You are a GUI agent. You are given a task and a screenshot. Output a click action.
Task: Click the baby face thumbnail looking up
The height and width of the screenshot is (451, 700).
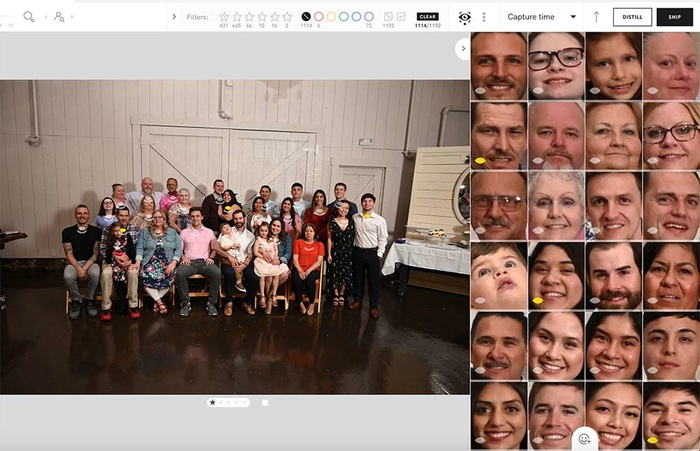point(498,275)
